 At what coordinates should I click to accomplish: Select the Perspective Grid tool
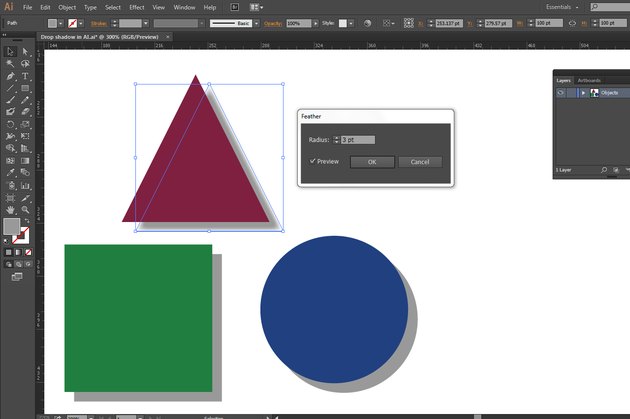tap(25, 148)
